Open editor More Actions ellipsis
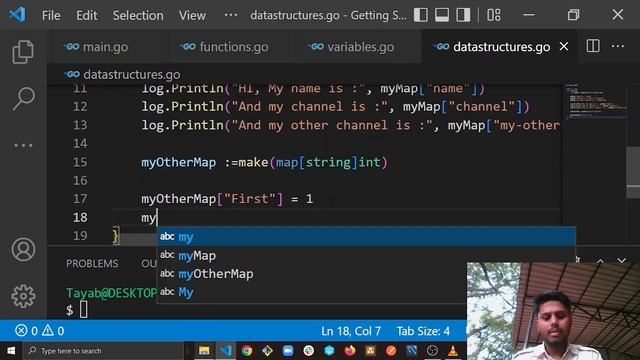This screenshot has height=360, width=640. [618, 46]
